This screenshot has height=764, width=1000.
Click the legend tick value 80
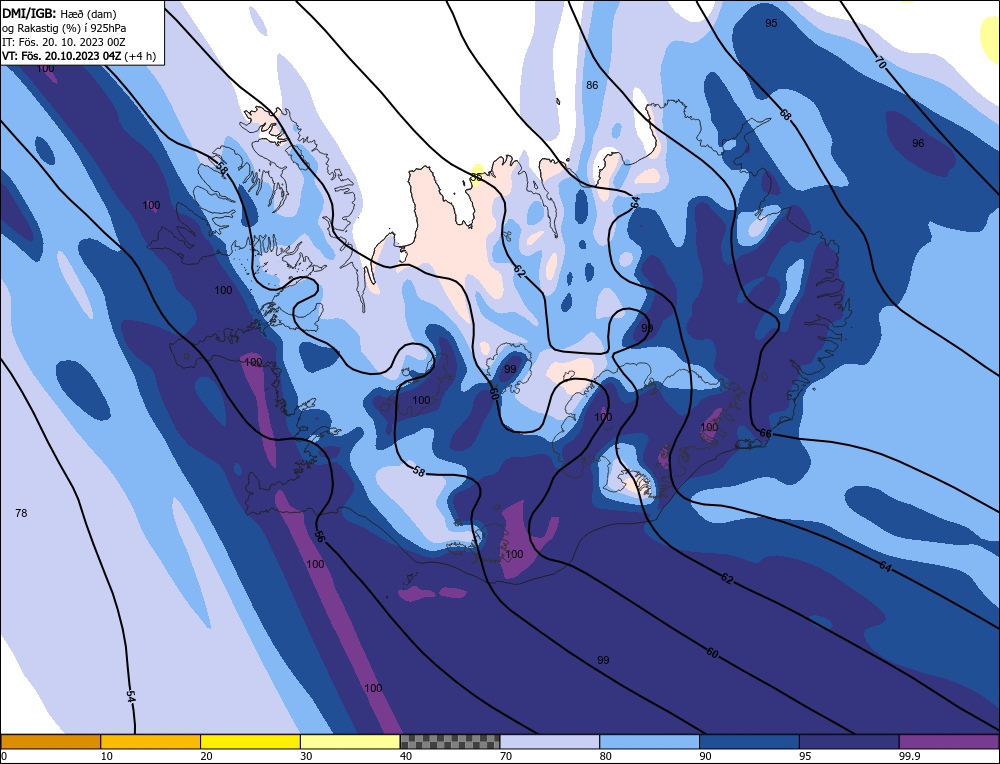click(x=606, y=756)
